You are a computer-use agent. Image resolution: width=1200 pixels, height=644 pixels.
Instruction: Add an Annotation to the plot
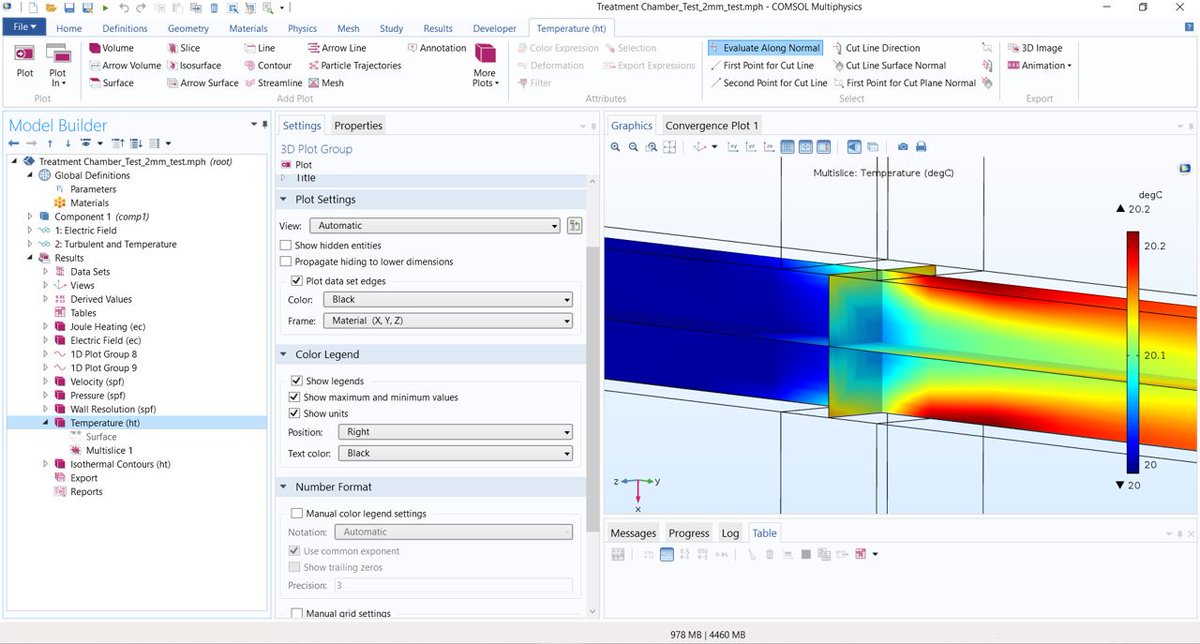tap(436, 48)
